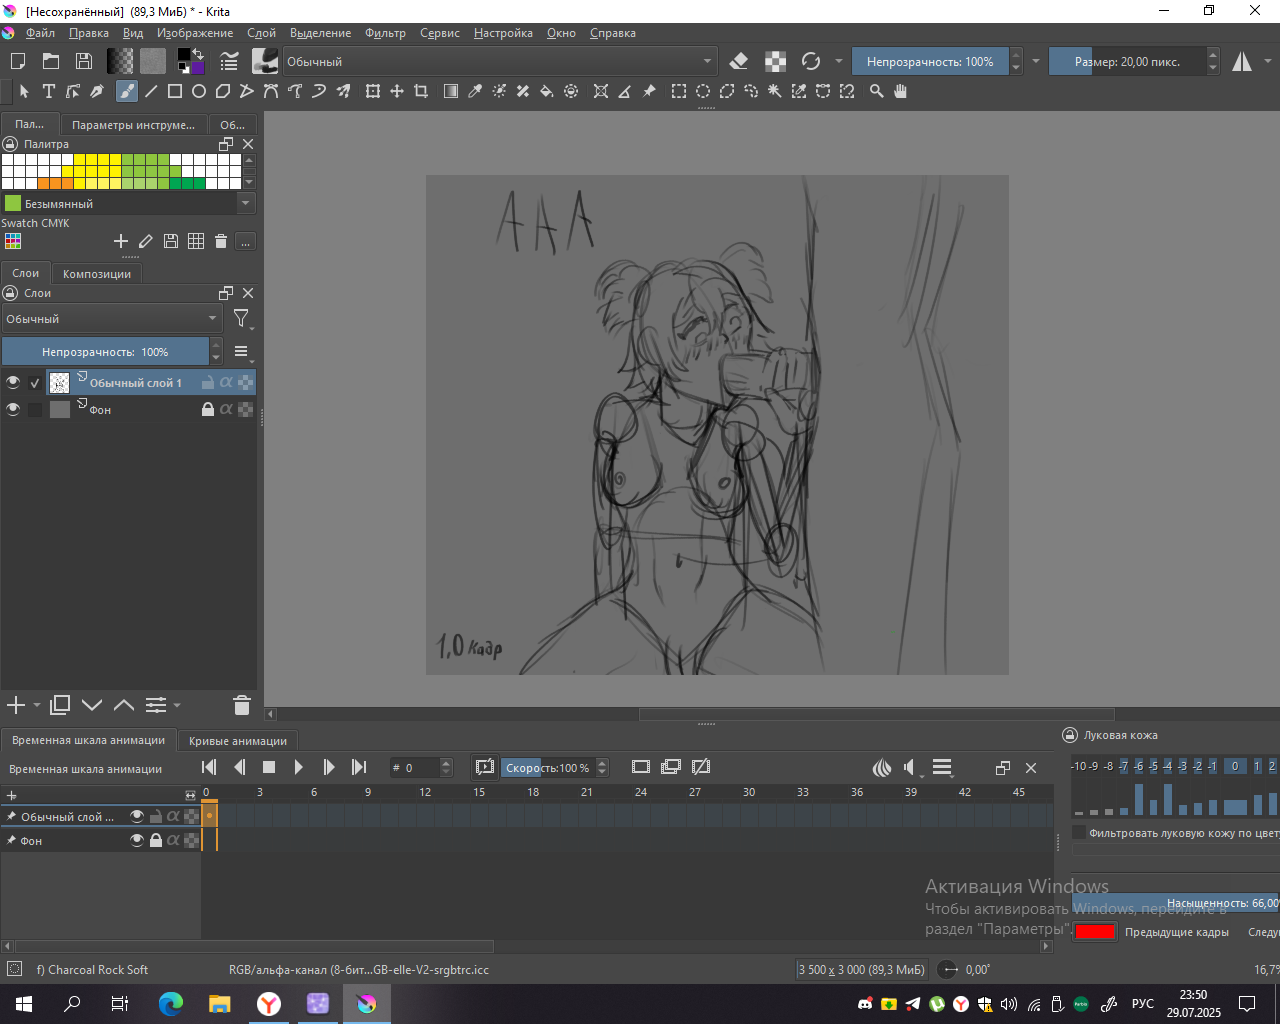1280x1024 pixels.
Task: Select the Pan hand tool
Action: point(901,91)
